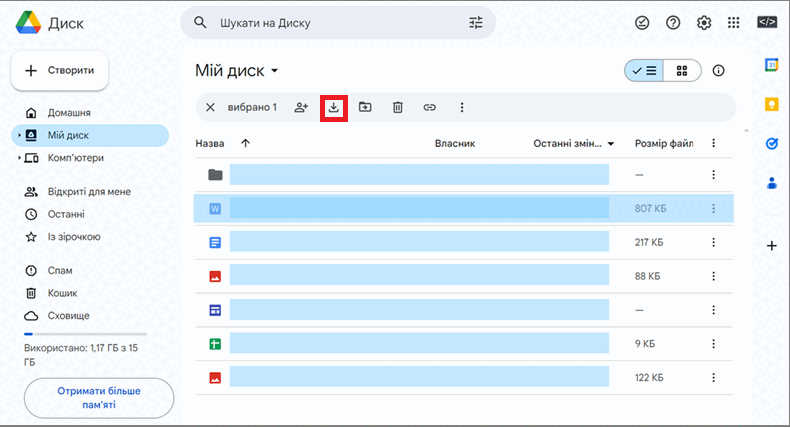This screenshot has width=790, height=428.
Task: Switch to grid layout view
Action: (682, 71)
